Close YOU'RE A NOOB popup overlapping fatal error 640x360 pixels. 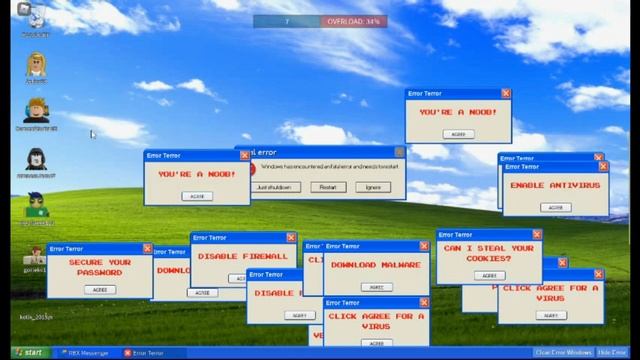coord(244,156)
